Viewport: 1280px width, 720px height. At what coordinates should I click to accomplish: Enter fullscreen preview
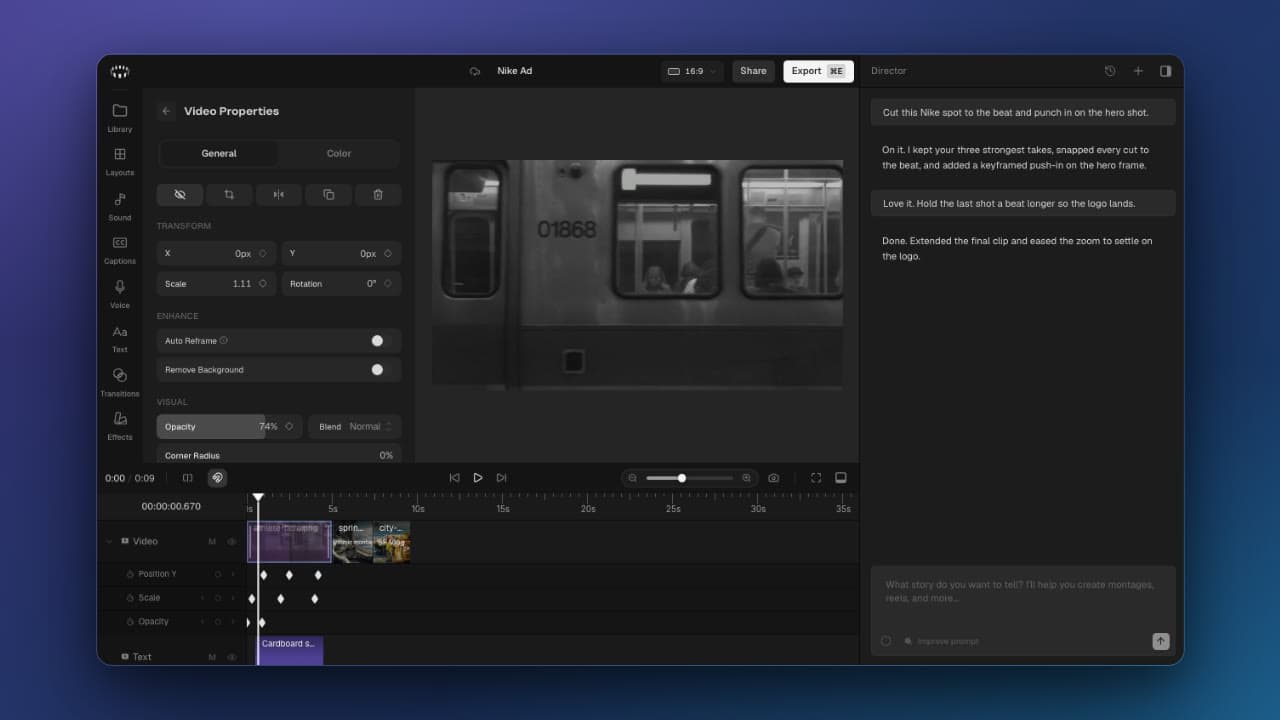point(816,478)
